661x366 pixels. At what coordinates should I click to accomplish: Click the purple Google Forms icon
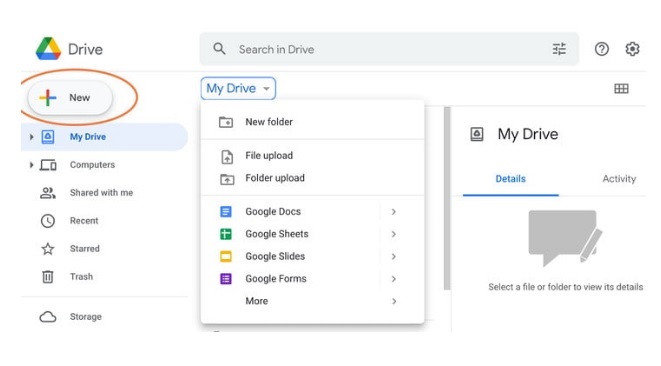pos(226,279)
